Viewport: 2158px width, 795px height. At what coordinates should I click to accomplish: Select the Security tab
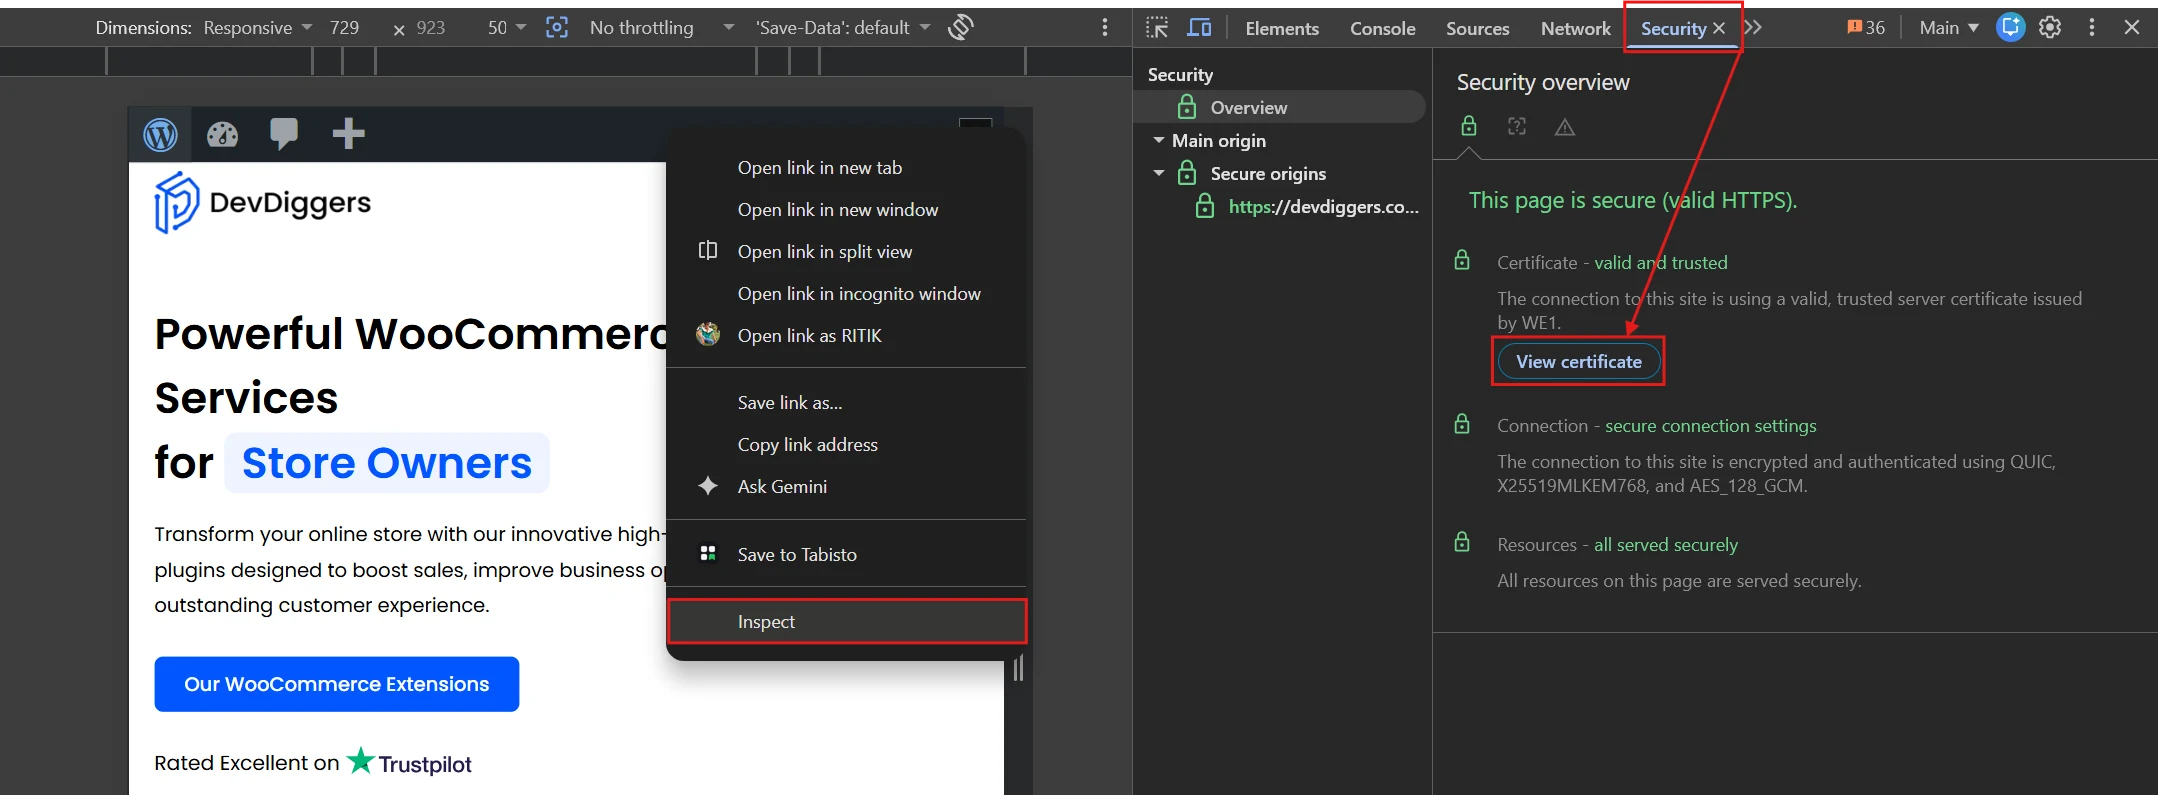[x=1673, y=29]
